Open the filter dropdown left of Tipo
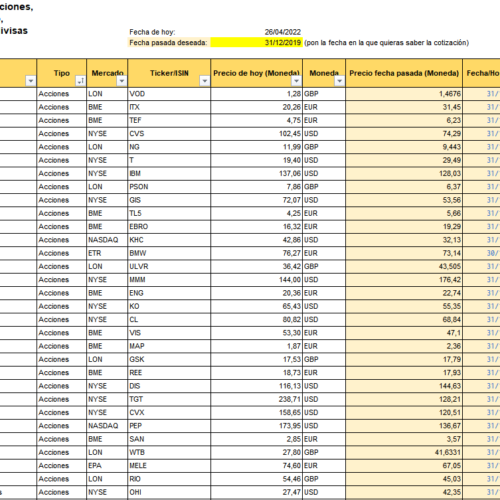This screenshot has width=500, height=500. 31,81
